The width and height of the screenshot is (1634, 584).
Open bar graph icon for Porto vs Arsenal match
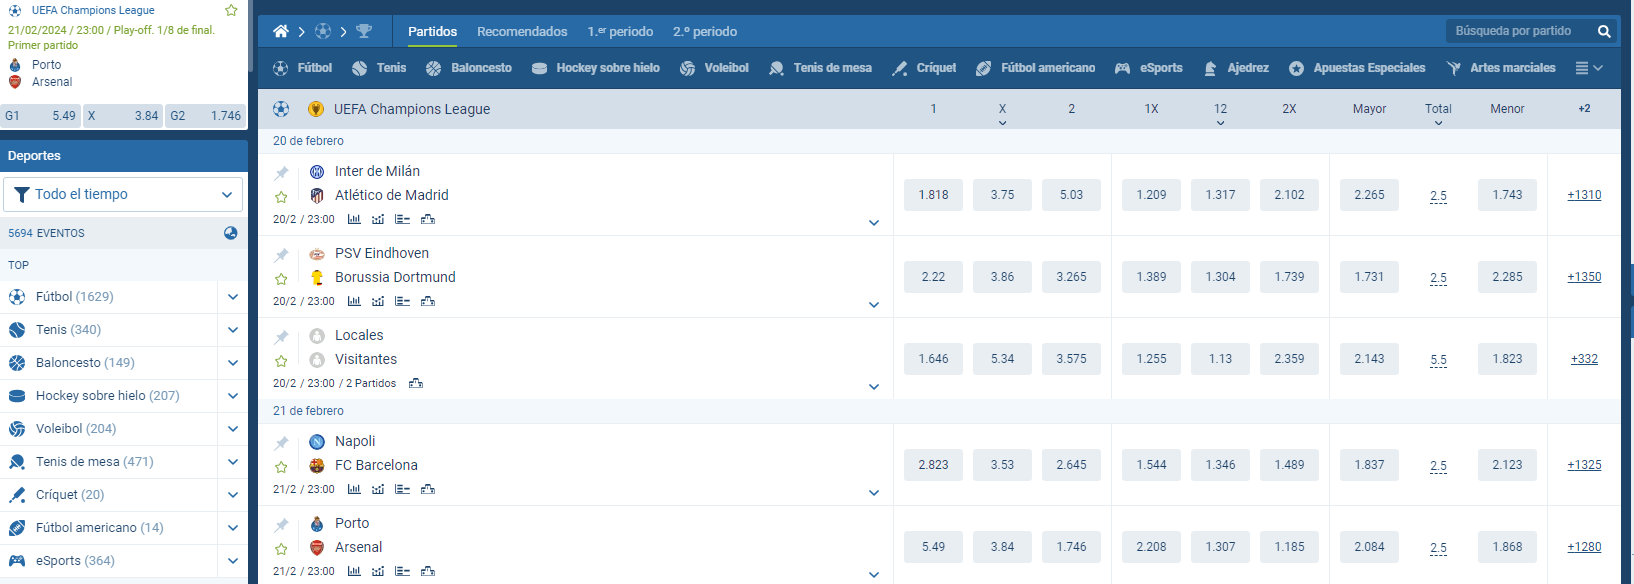(x=378, y=571)
